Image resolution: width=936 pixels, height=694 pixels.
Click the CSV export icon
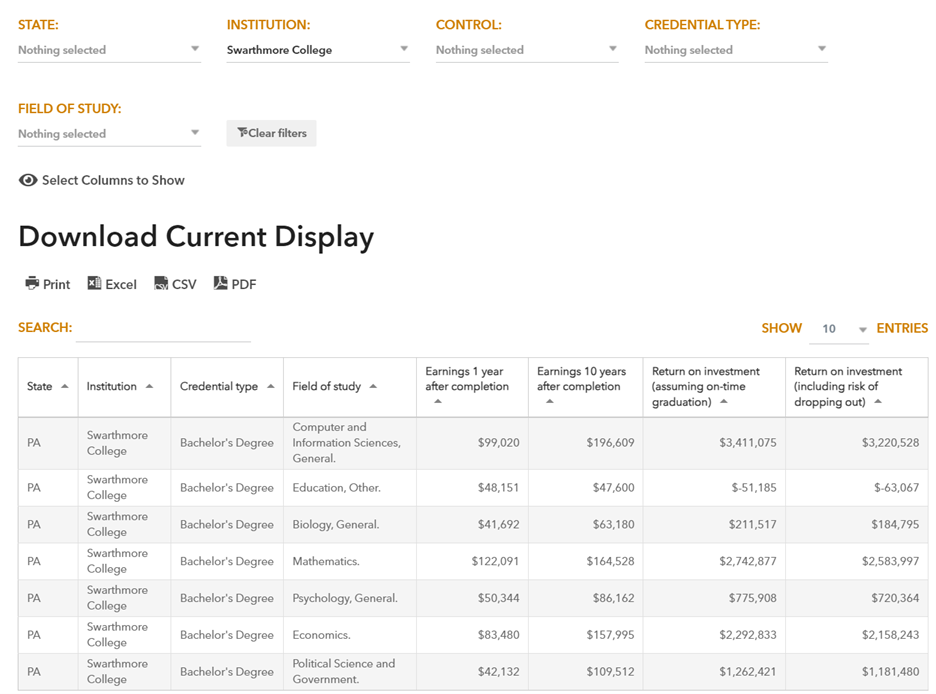161,283
